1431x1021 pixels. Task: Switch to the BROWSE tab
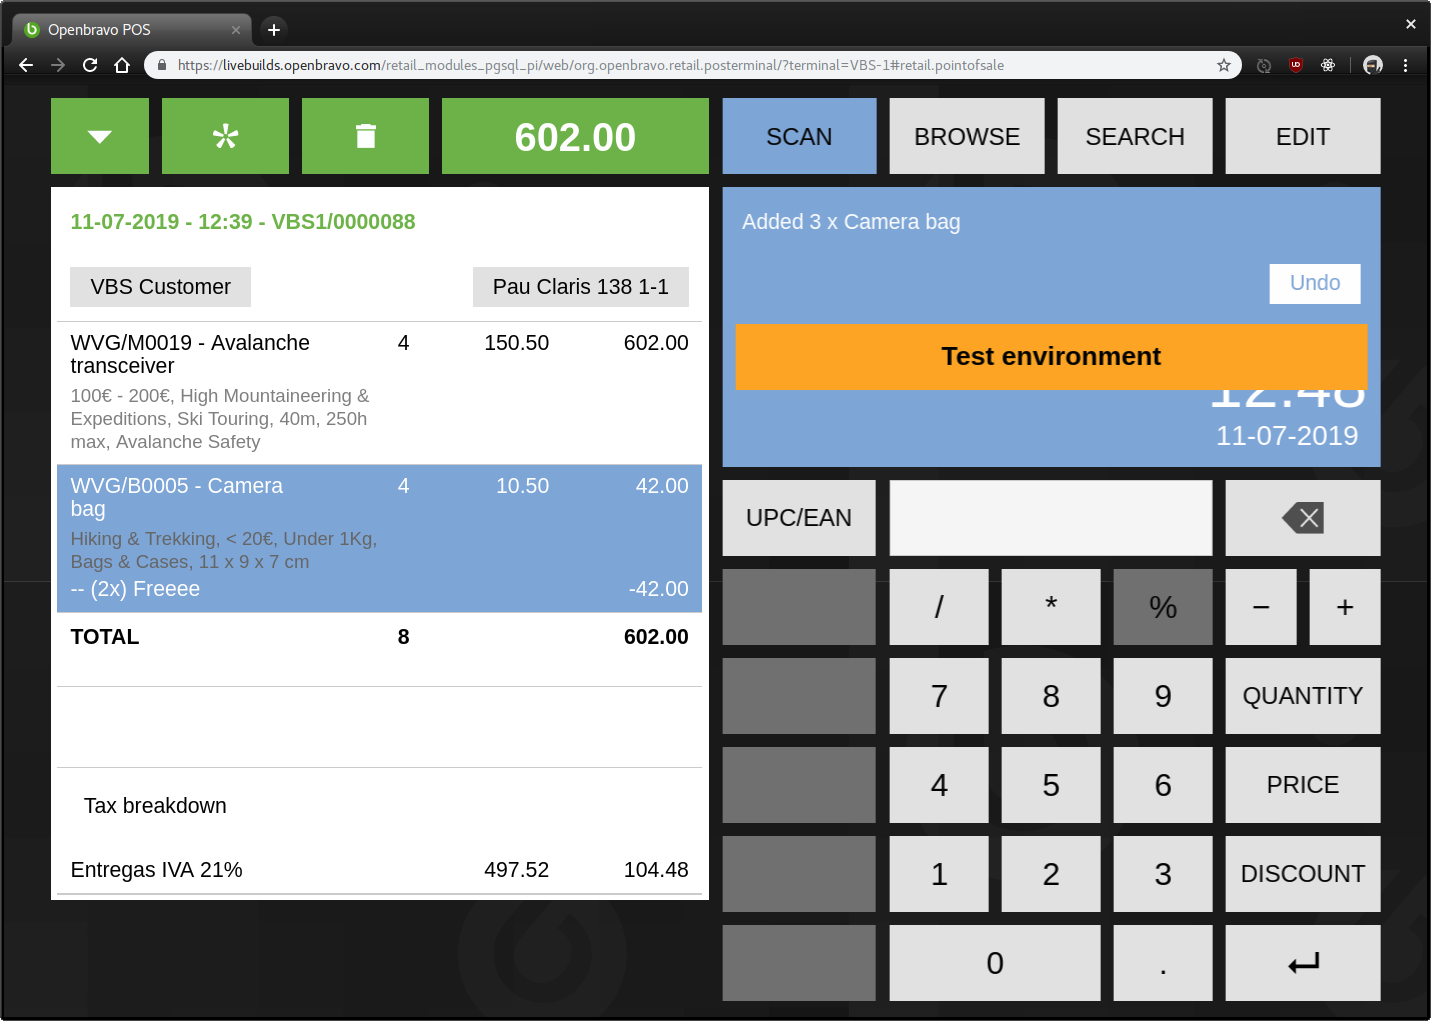967,136
